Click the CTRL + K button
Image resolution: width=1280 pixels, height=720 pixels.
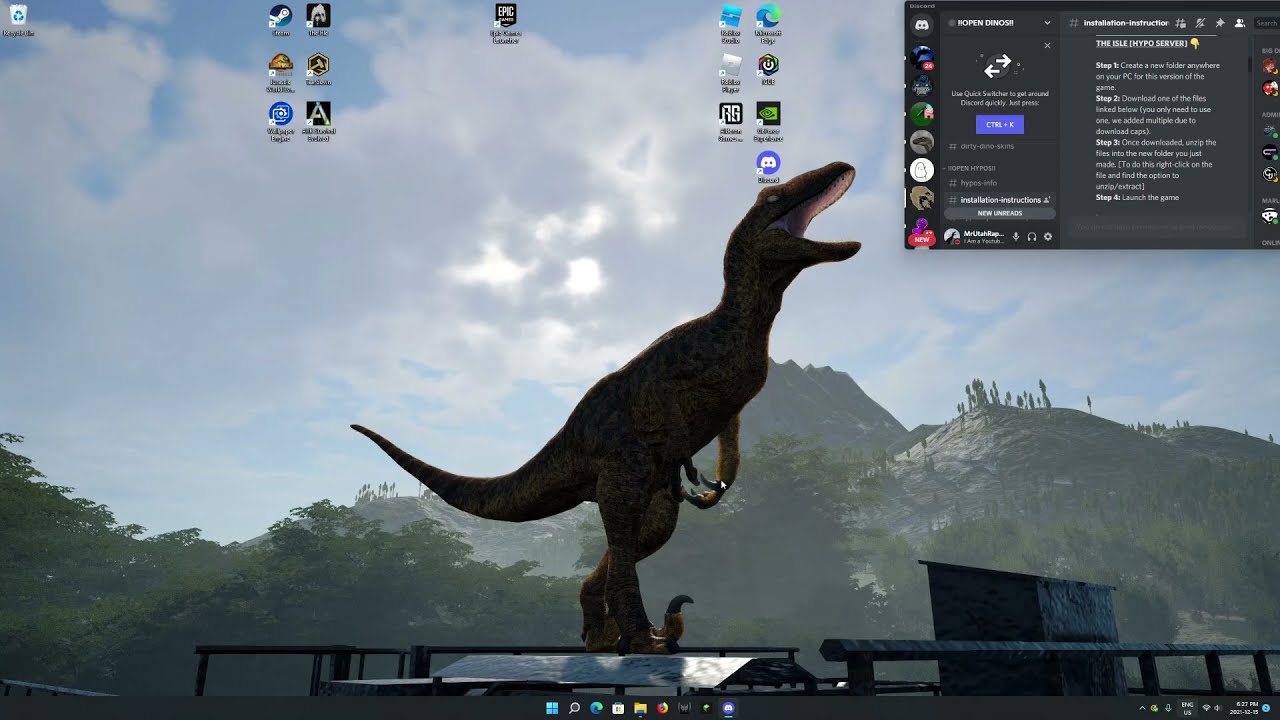coord(999,124)
